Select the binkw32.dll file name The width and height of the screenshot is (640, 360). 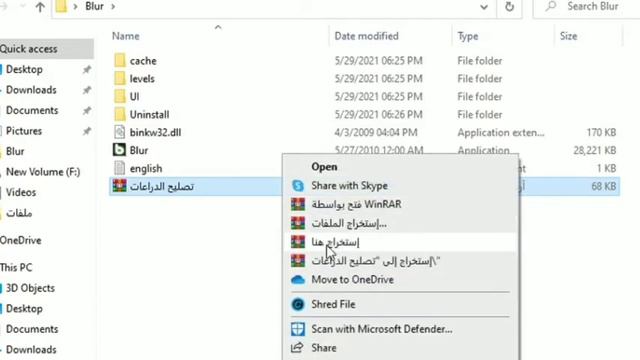click(155, 133)
